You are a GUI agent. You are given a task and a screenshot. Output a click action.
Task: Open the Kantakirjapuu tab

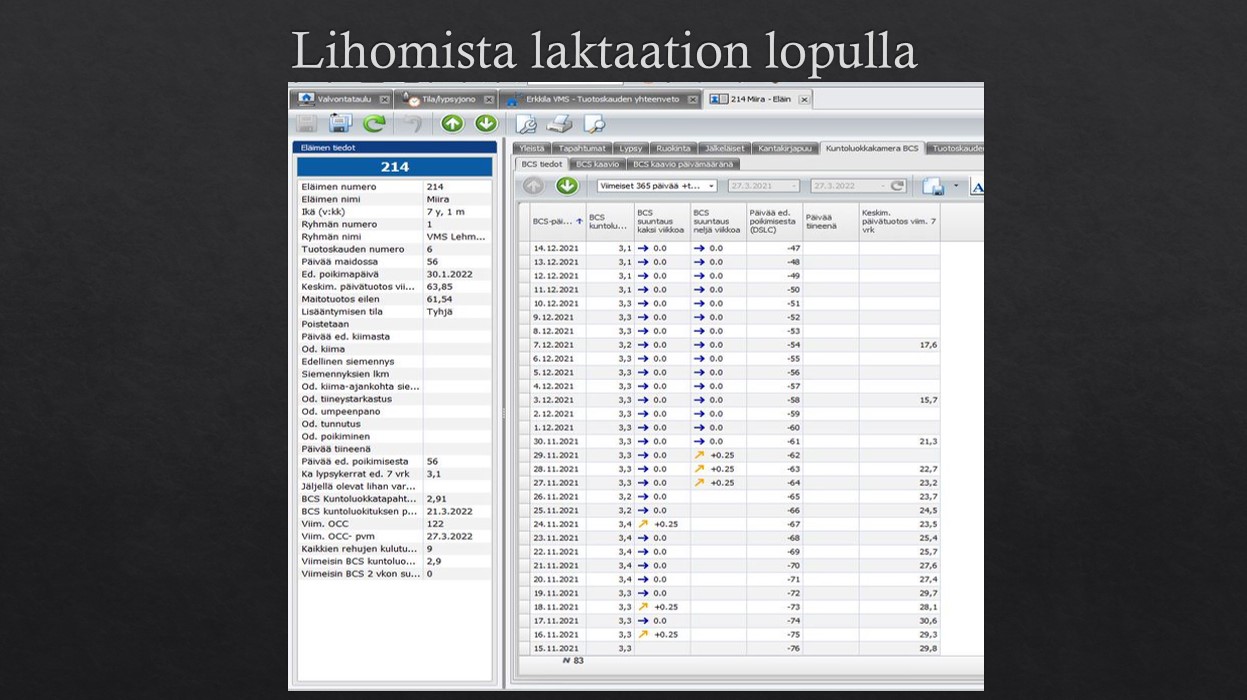(785, 148)
